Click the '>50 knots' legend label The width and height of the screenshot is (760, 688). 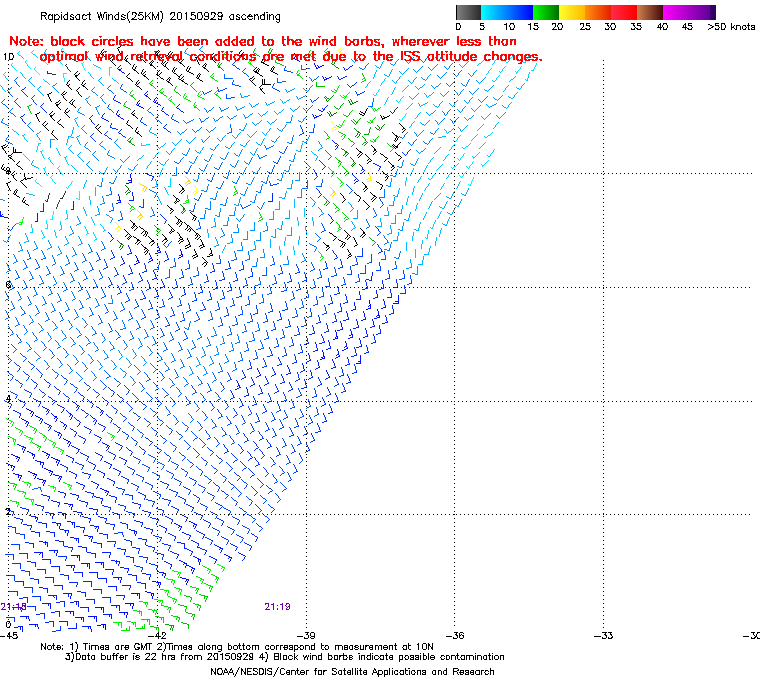731,27
